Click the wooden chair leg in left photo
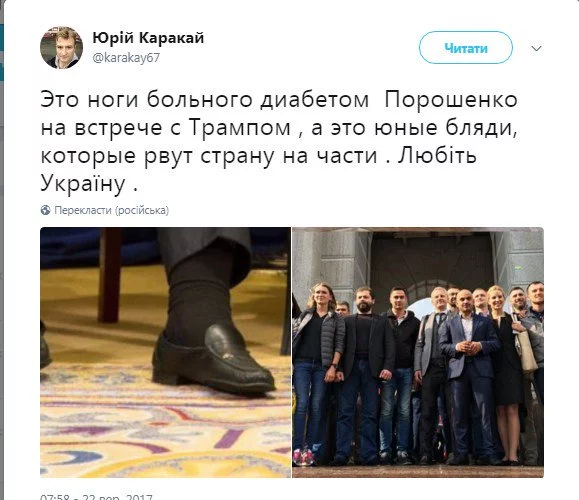Viewport: 579px width, 500px height. pos(109,275)
